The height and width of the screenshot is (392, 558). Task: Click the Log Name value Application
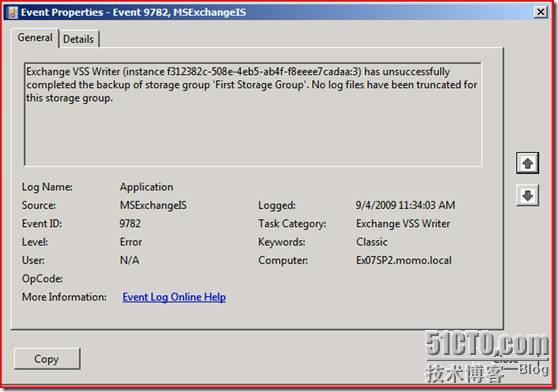click(147, 187)
